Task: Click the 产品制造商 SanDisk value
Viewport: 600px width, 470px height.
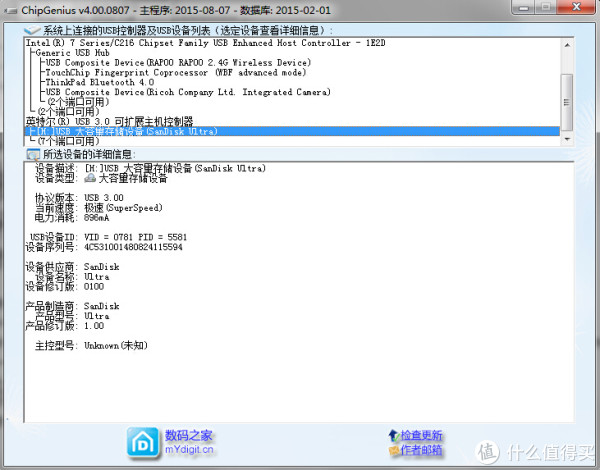Action: [102, 306]
